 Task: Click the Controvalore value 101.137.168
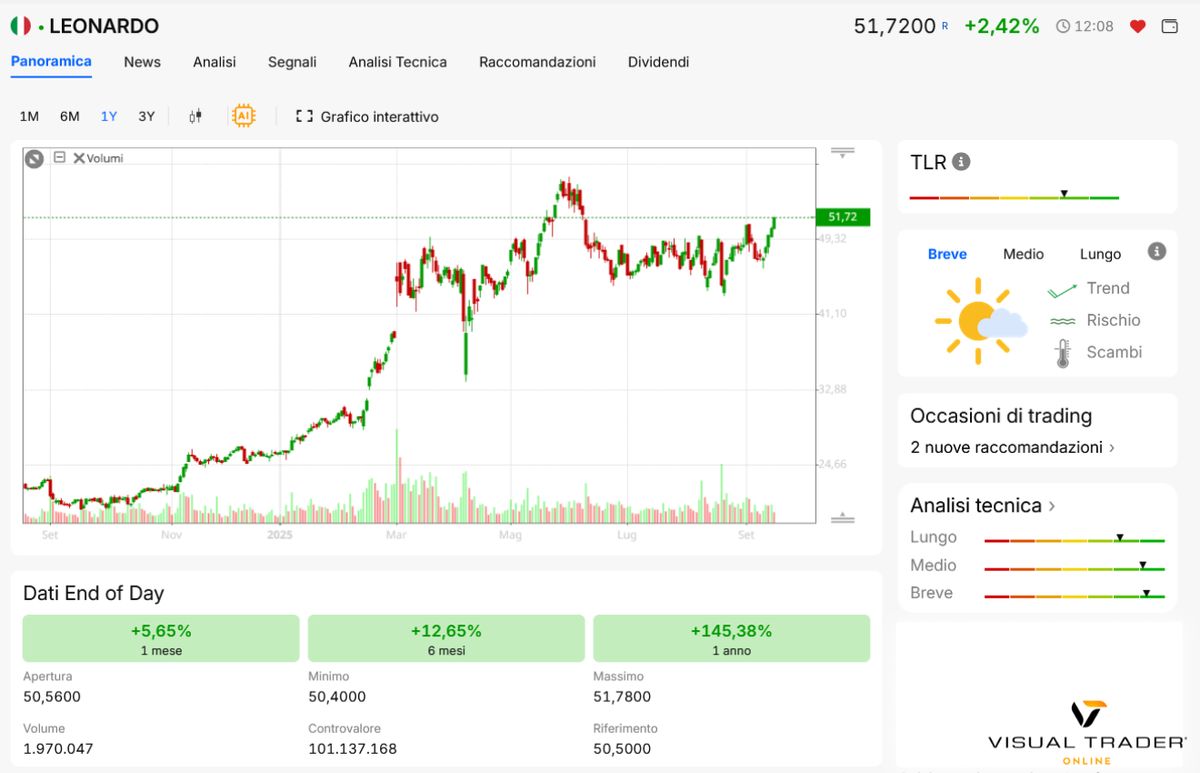pyautogui.click(x=353, y=748)
